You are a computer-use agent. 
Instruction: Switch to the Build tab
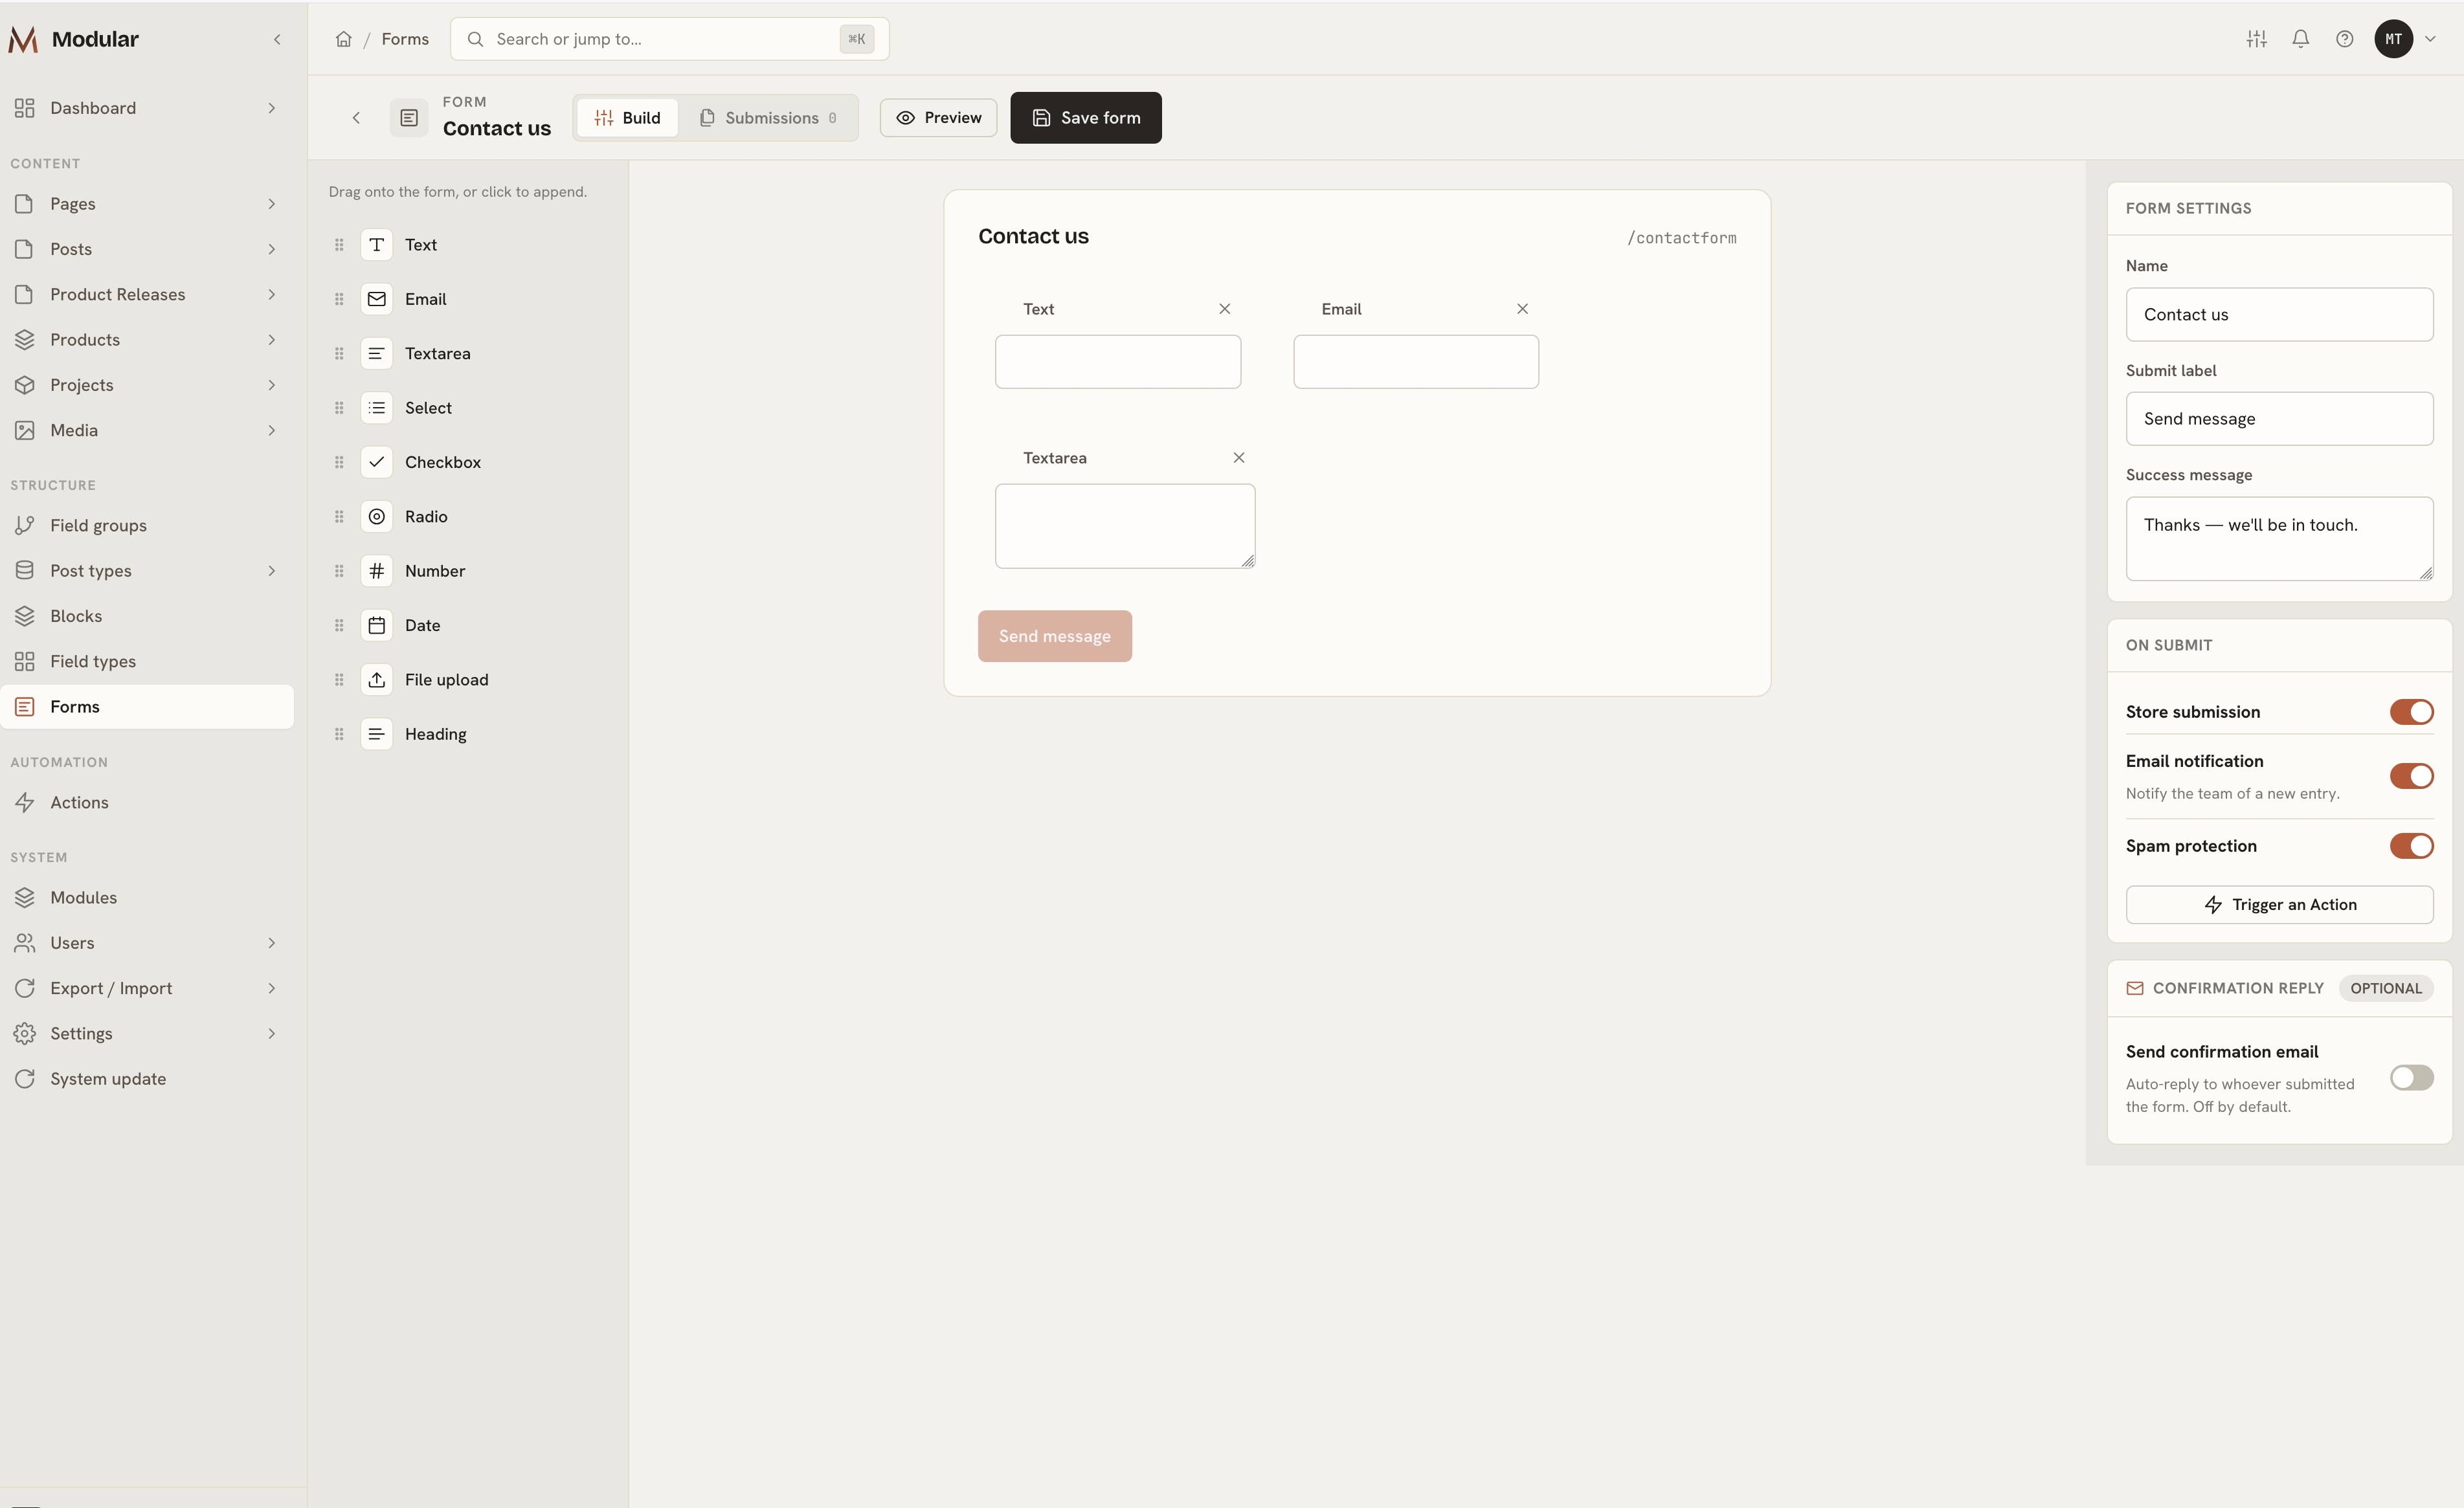pyautogui.click(x=627, y=118)
